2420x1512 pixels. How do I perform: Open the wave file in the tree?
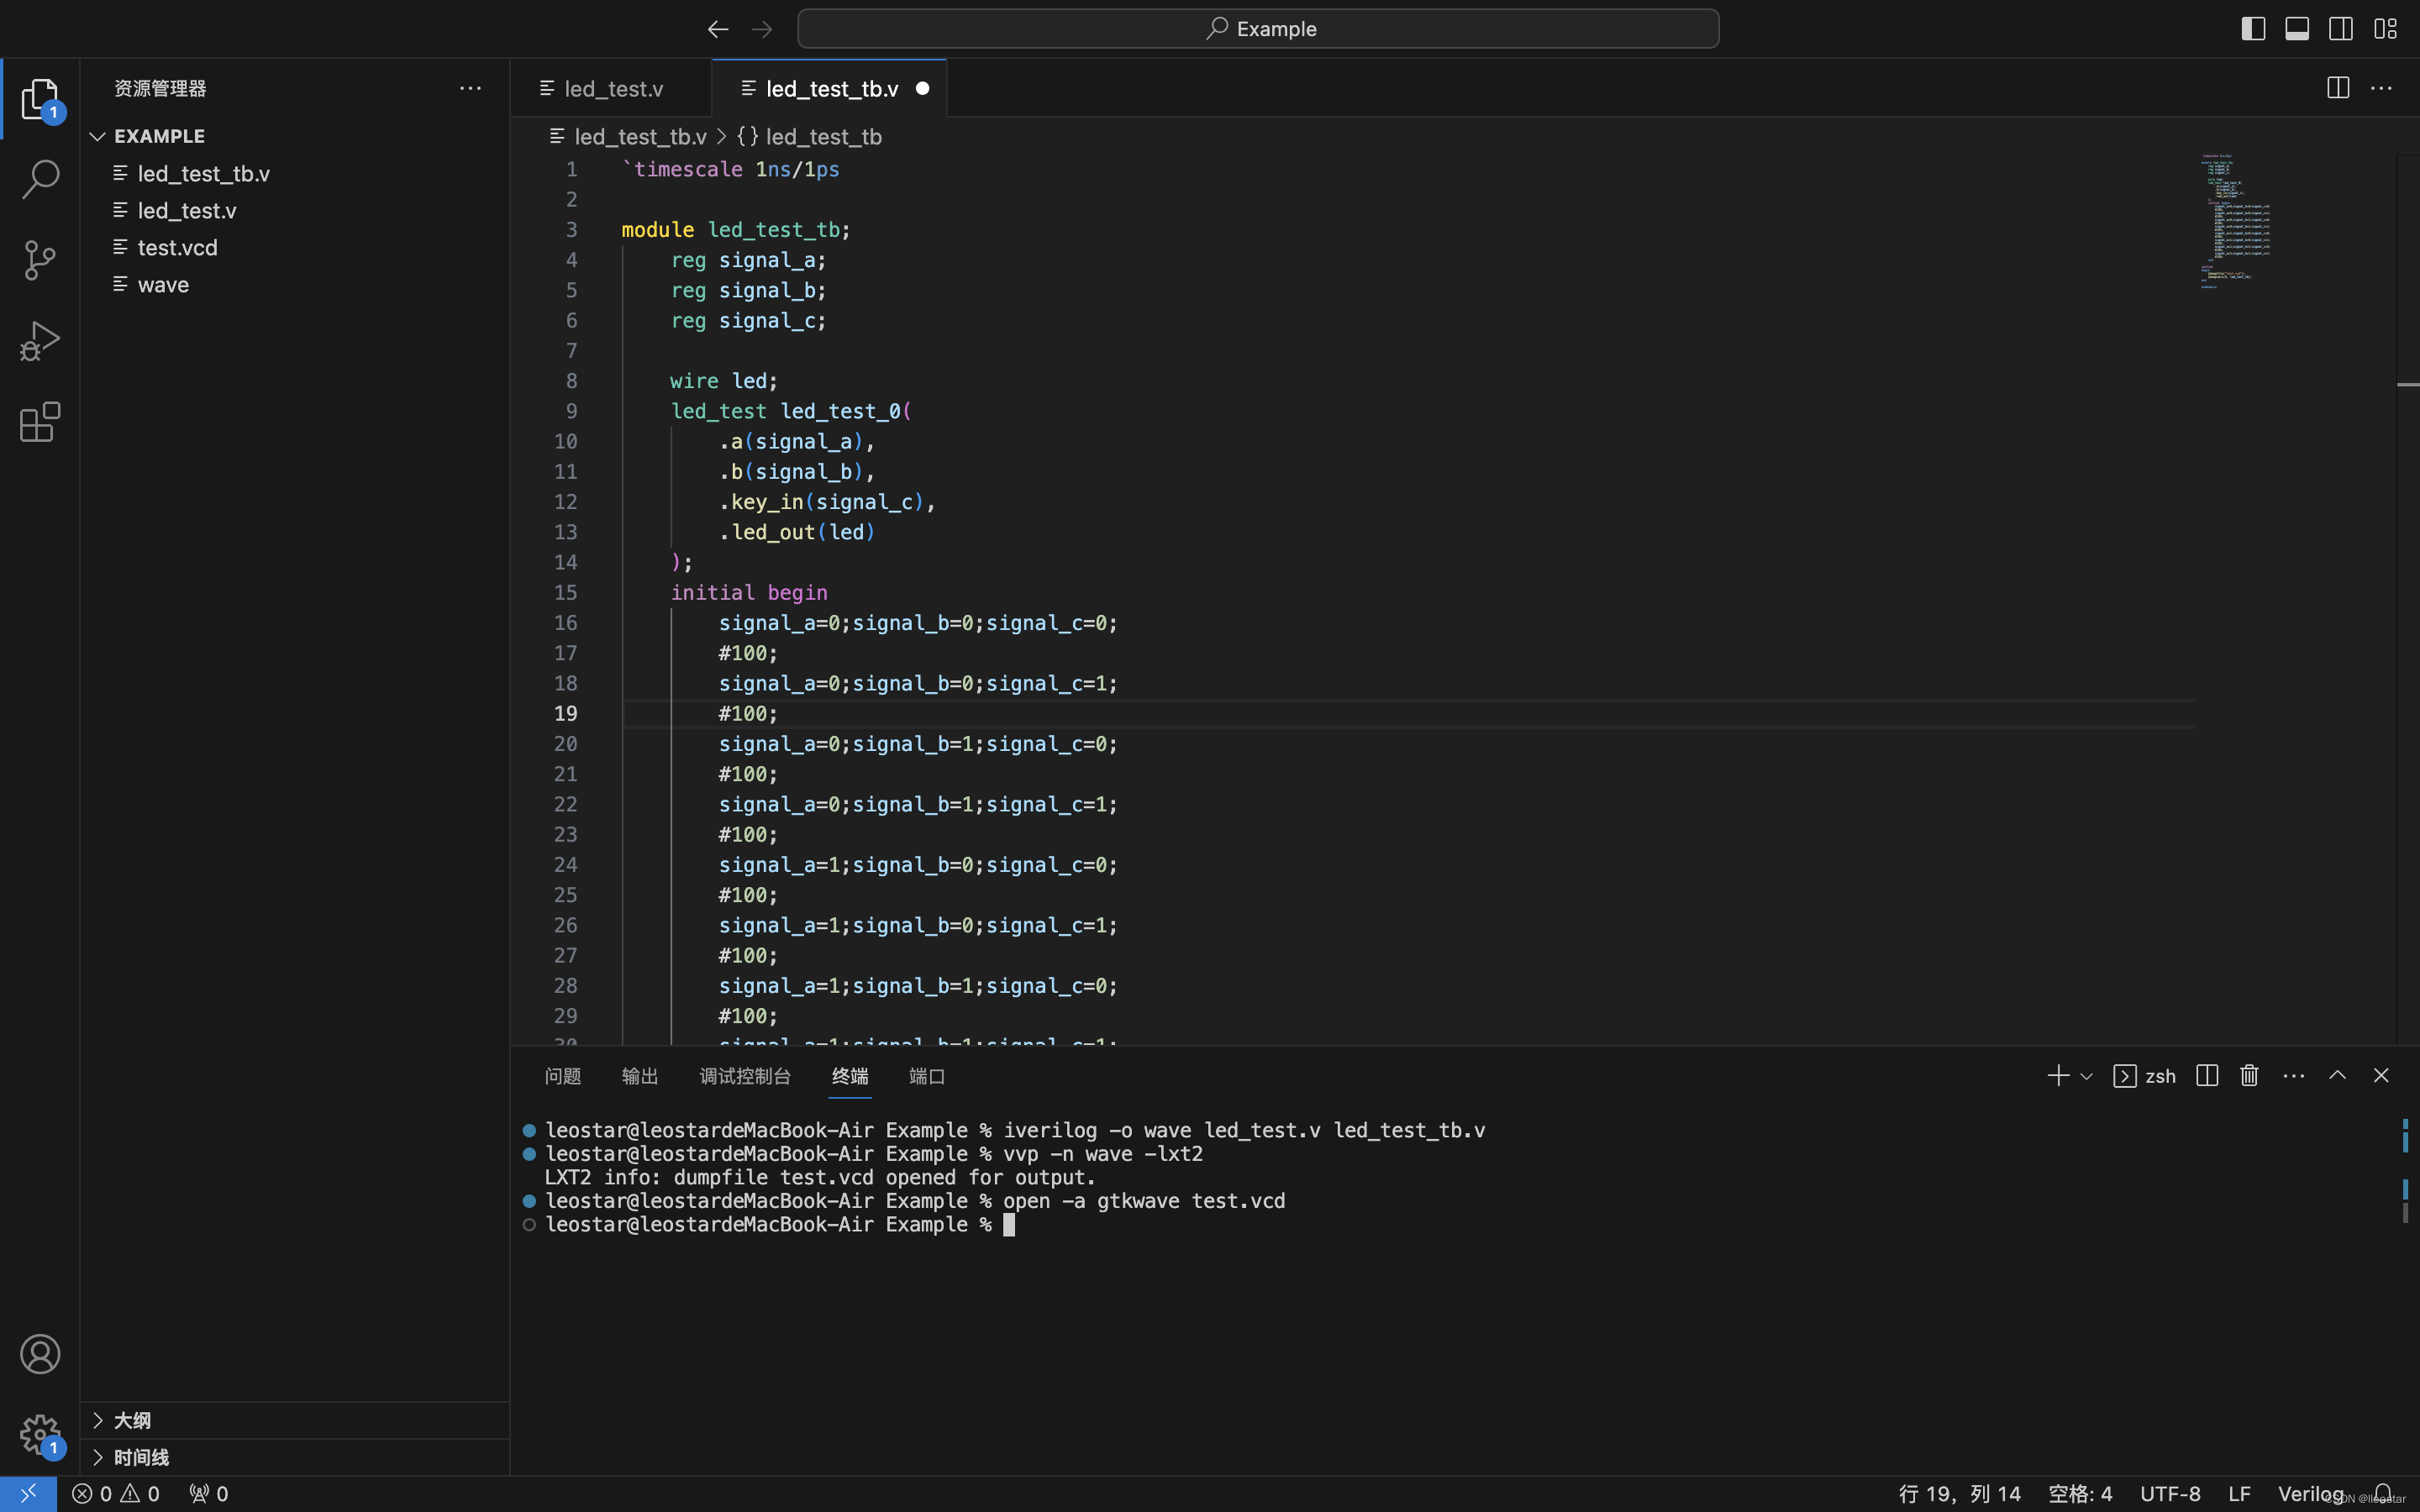coord(295,285)
